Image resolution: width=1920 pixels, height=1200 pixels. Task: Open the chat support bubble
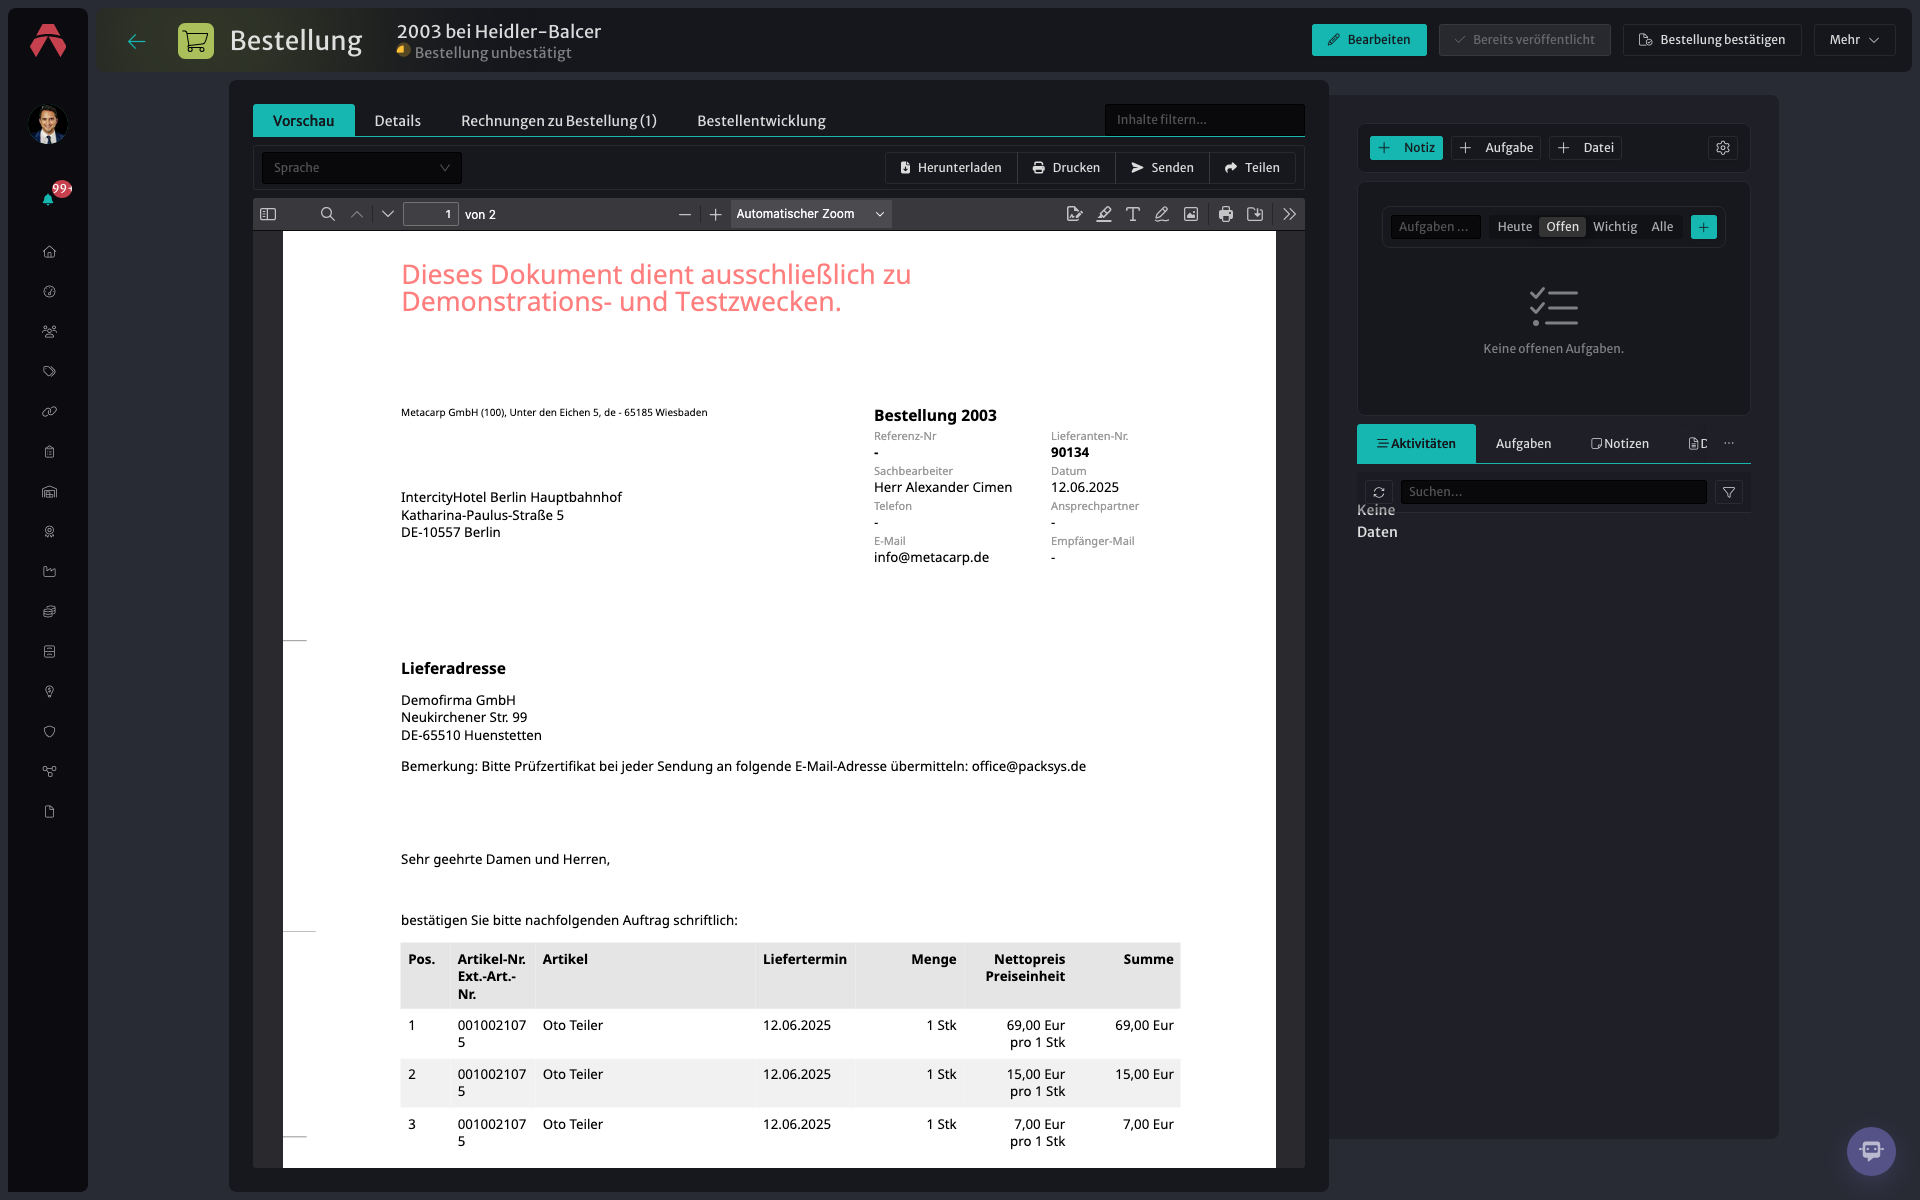[1871, 1151]
